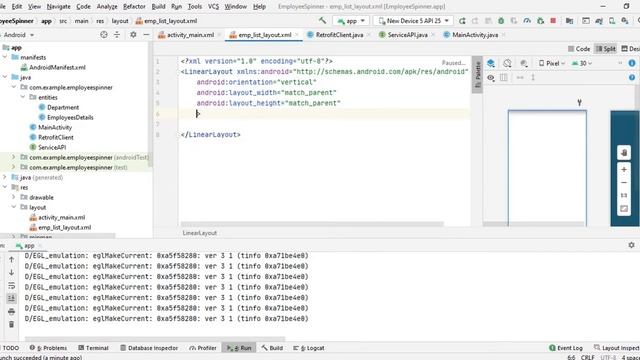Click the orientation icon in the design toolbar
The width and height of the screenshot is (640, 360).
coord(507,63)
